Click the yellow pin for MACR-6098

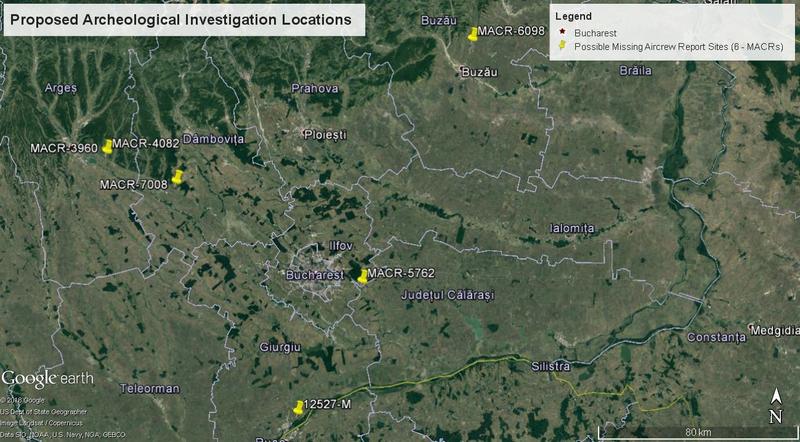tap(473, 34)
